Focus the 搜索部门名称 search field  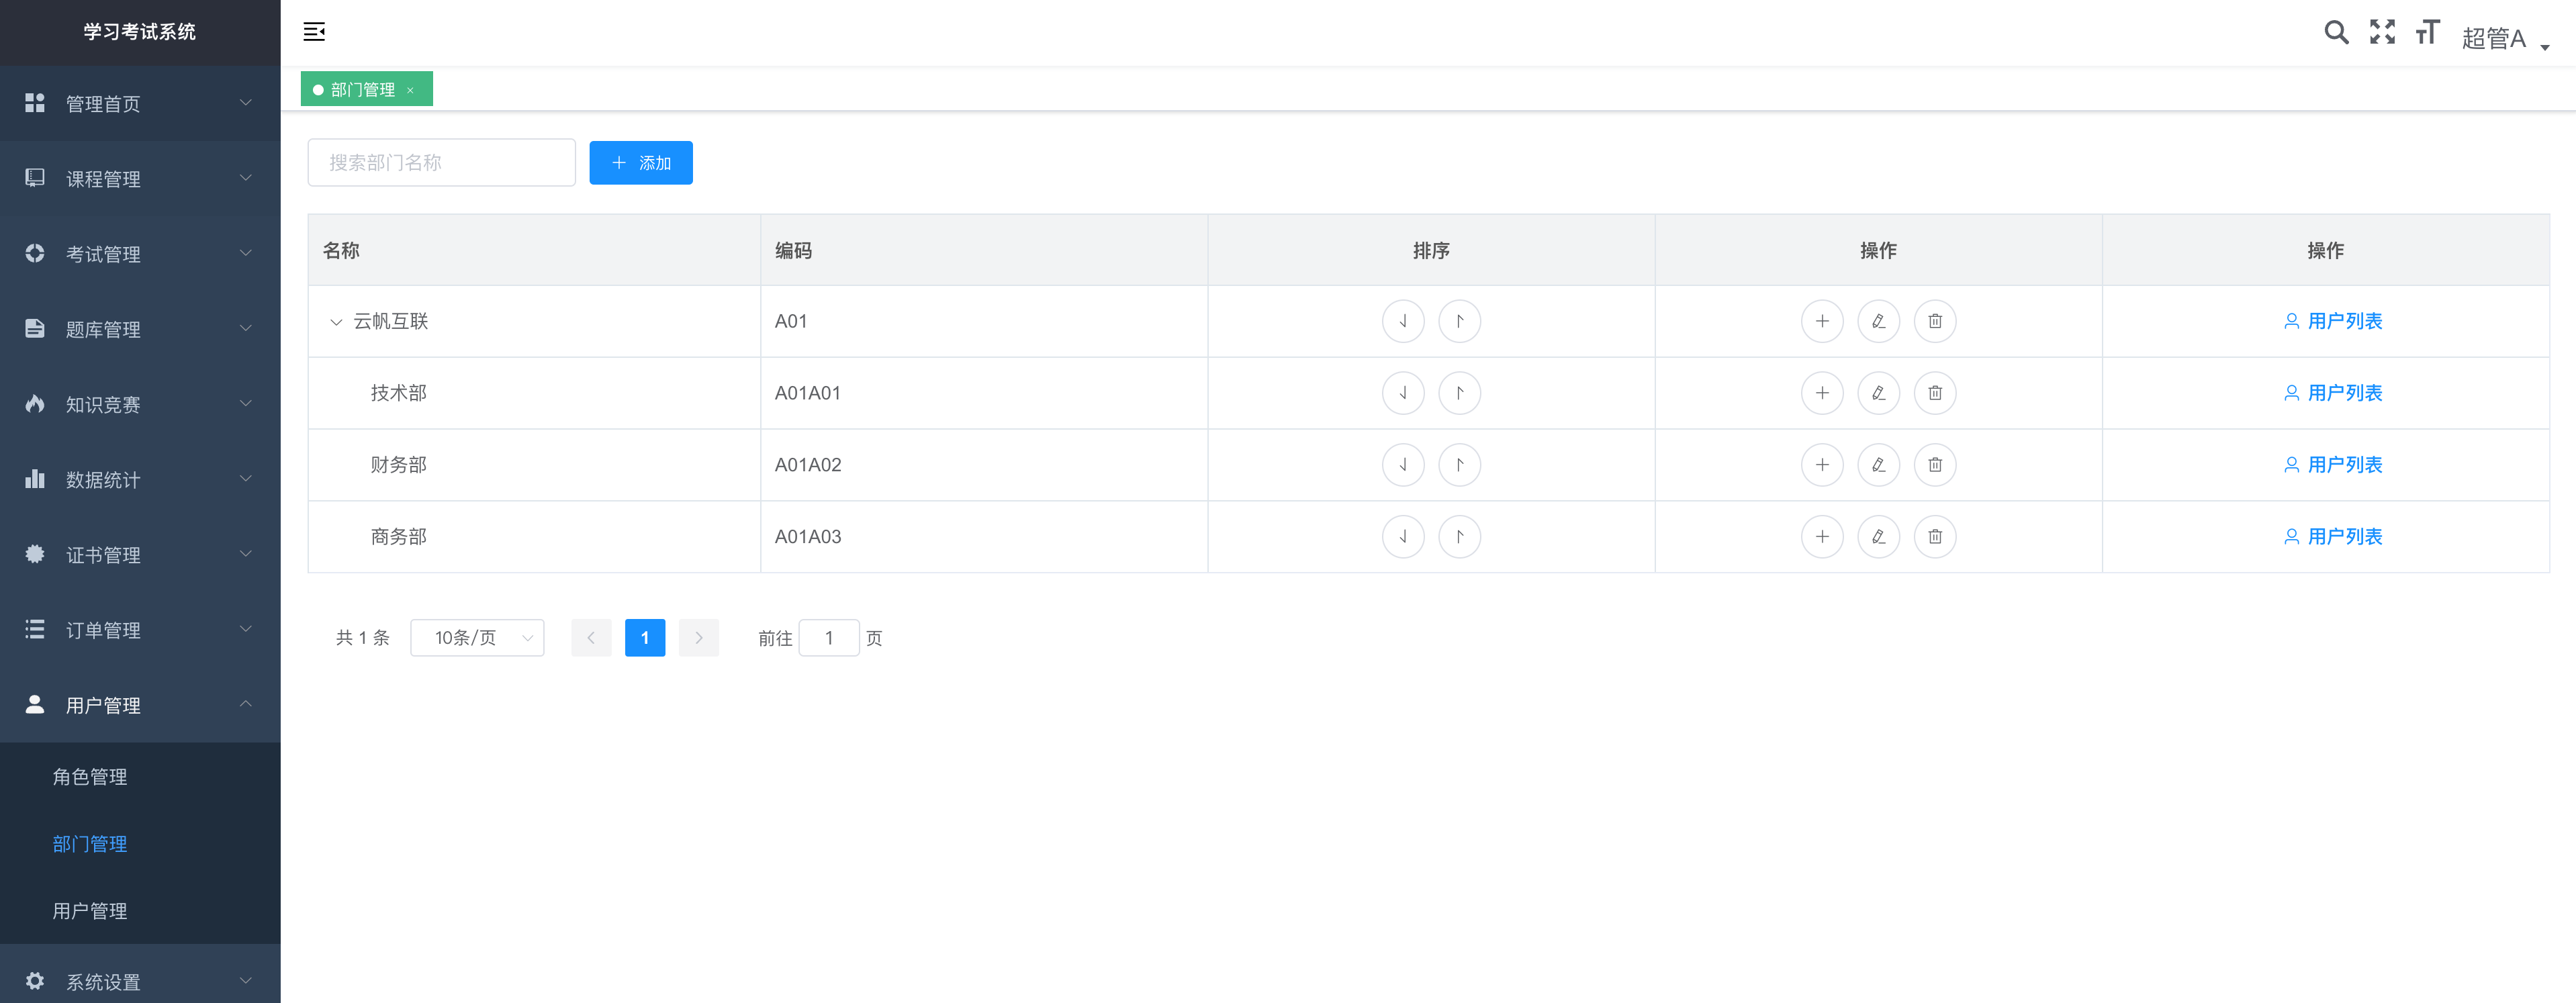(442, 163)
